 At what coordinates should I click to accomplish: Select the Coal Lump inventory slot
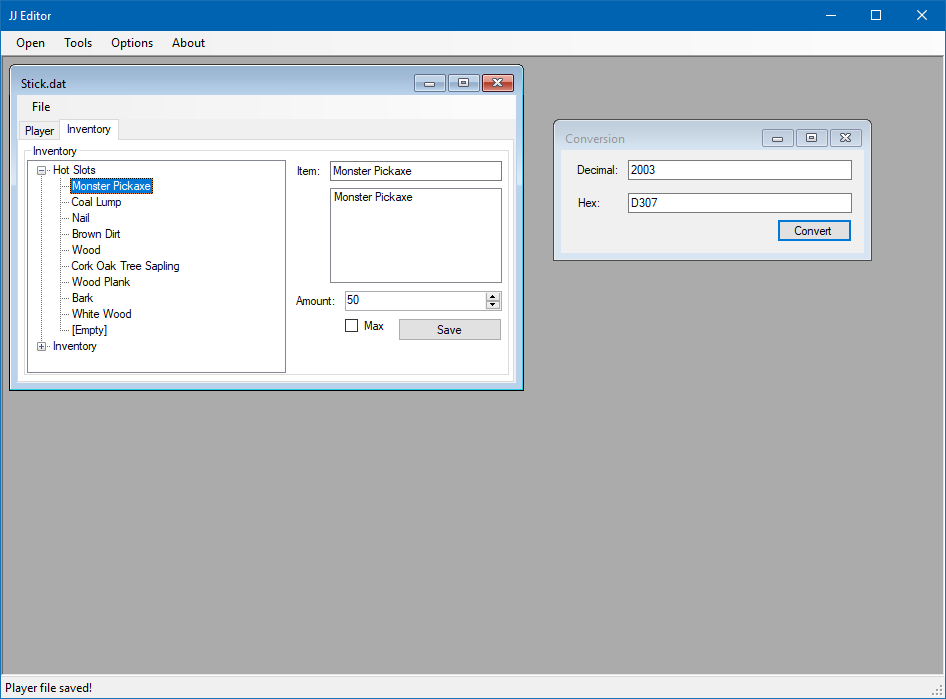[x=95, y=201]
